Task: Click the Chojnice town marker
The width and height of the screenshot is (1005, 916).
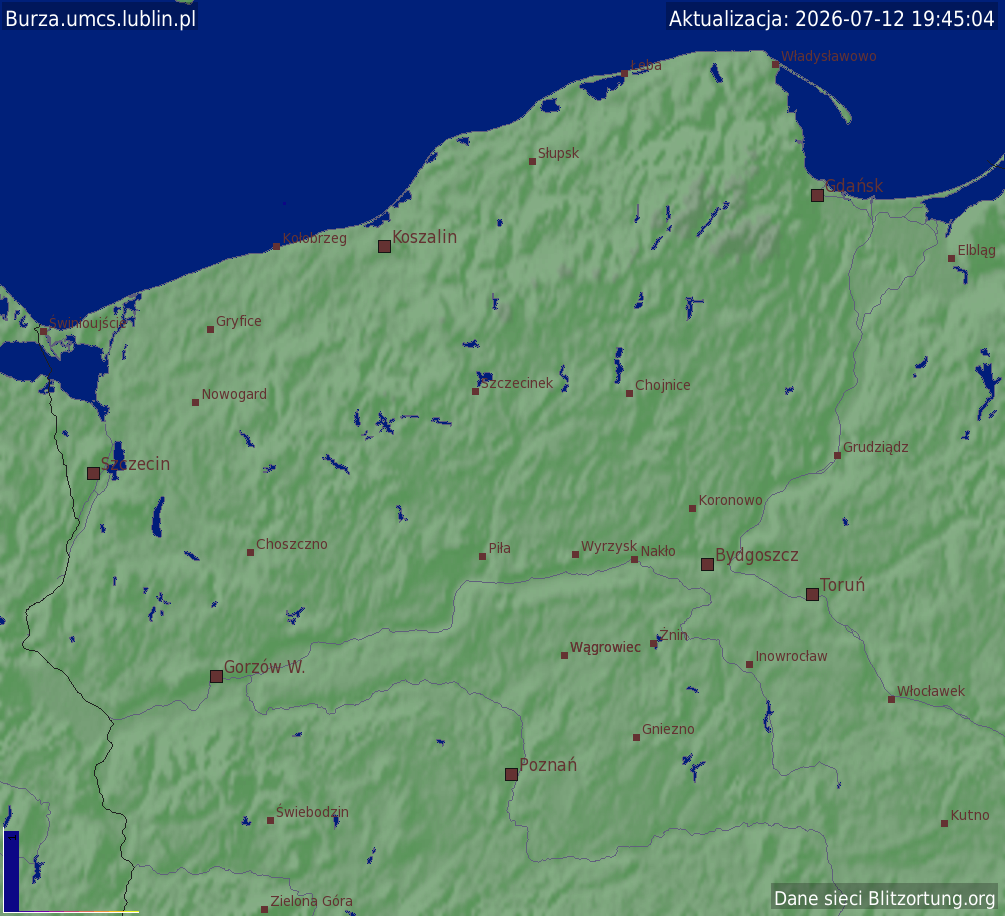Action: [x=629, y=394]
